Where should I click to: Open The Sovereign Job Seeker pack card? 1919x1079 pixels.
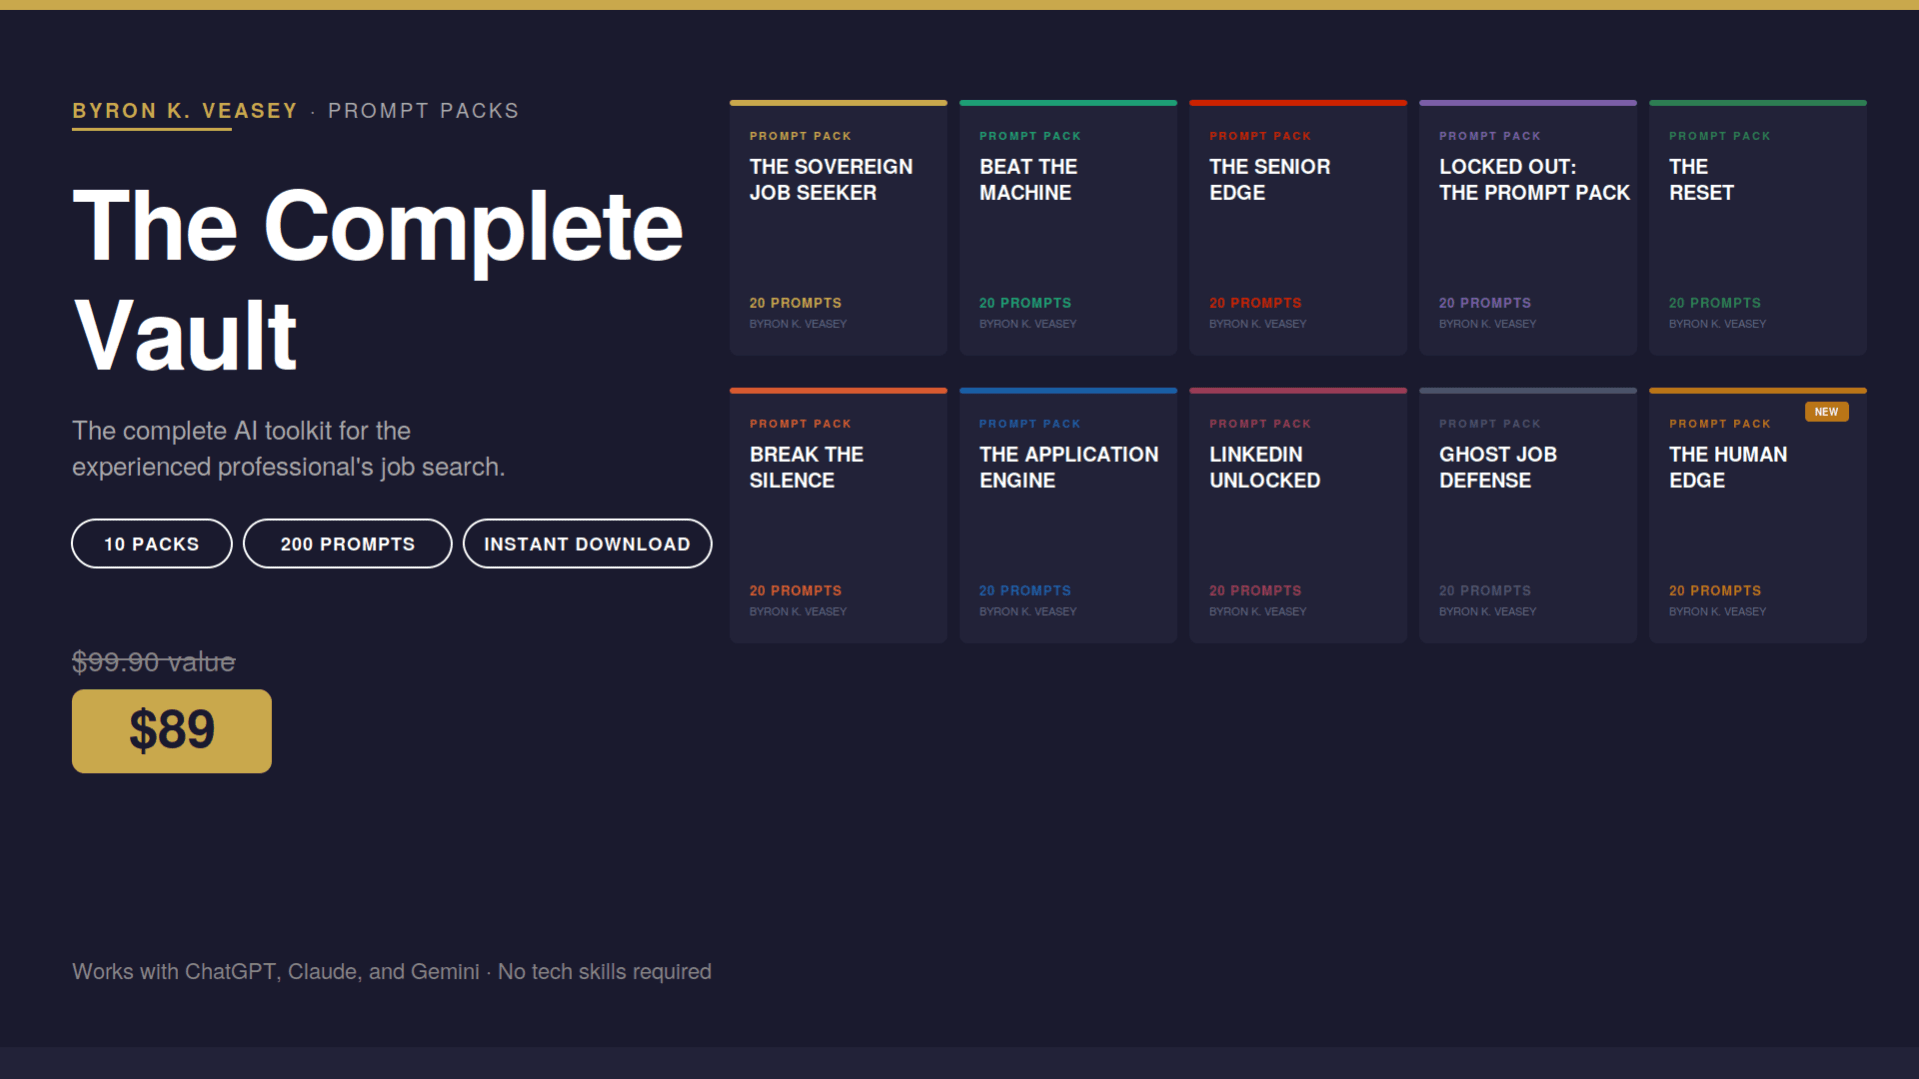coord(838,228)
